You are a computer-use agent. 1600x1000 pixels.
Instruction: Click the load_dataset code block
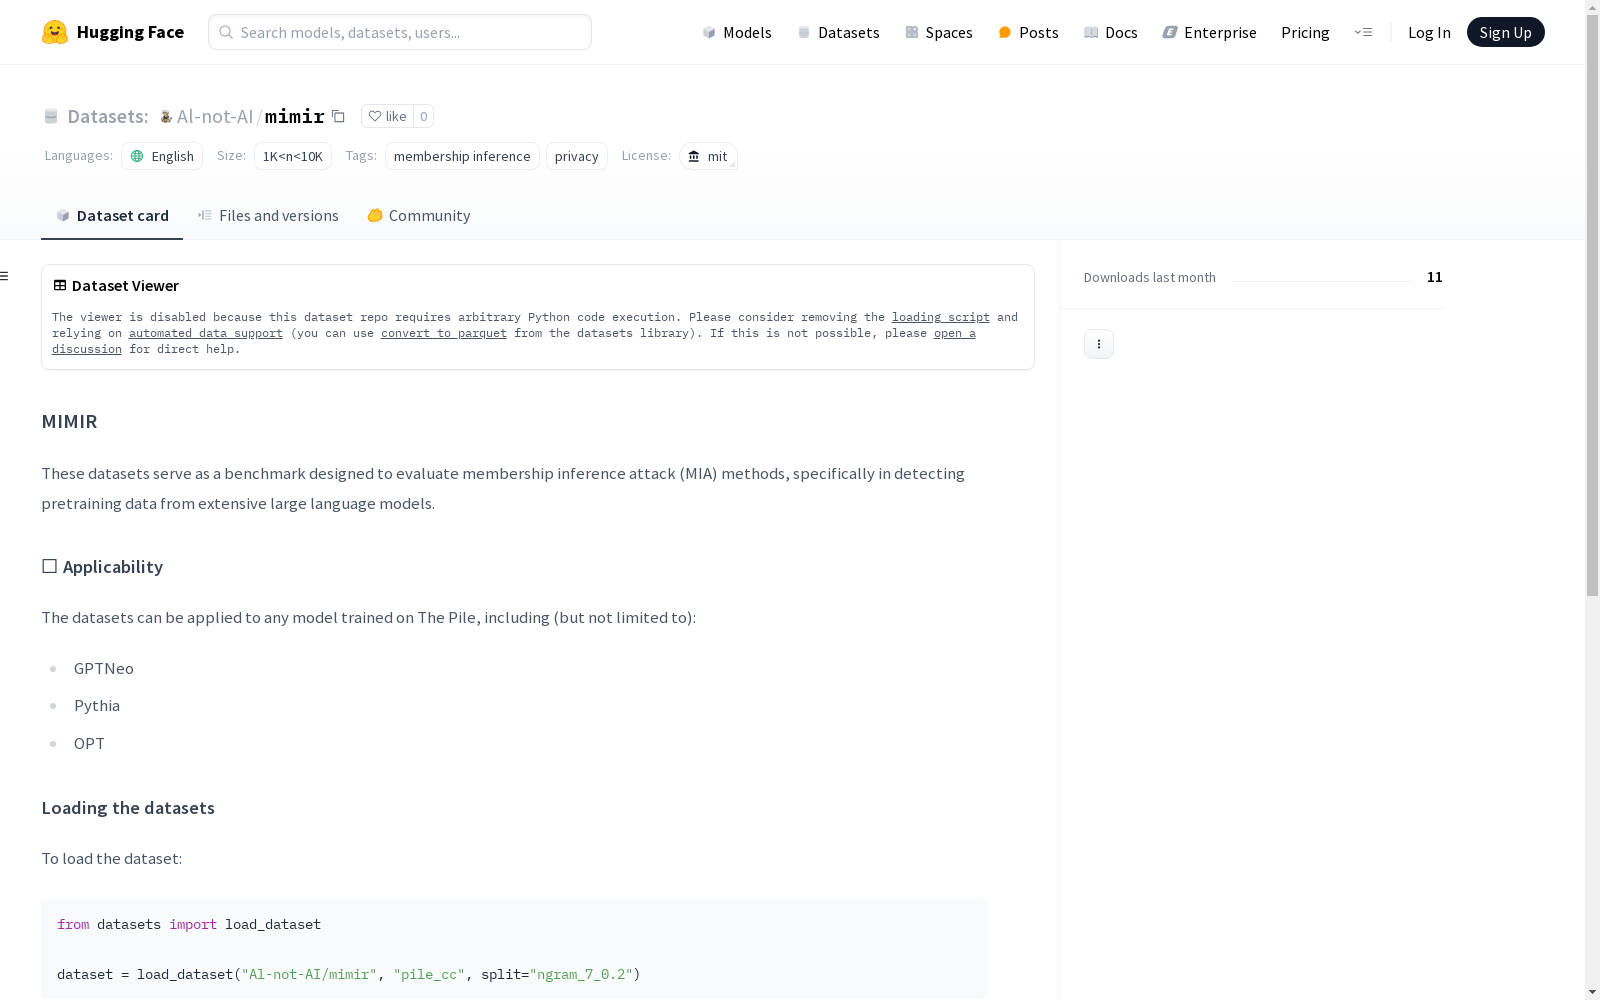514,948
